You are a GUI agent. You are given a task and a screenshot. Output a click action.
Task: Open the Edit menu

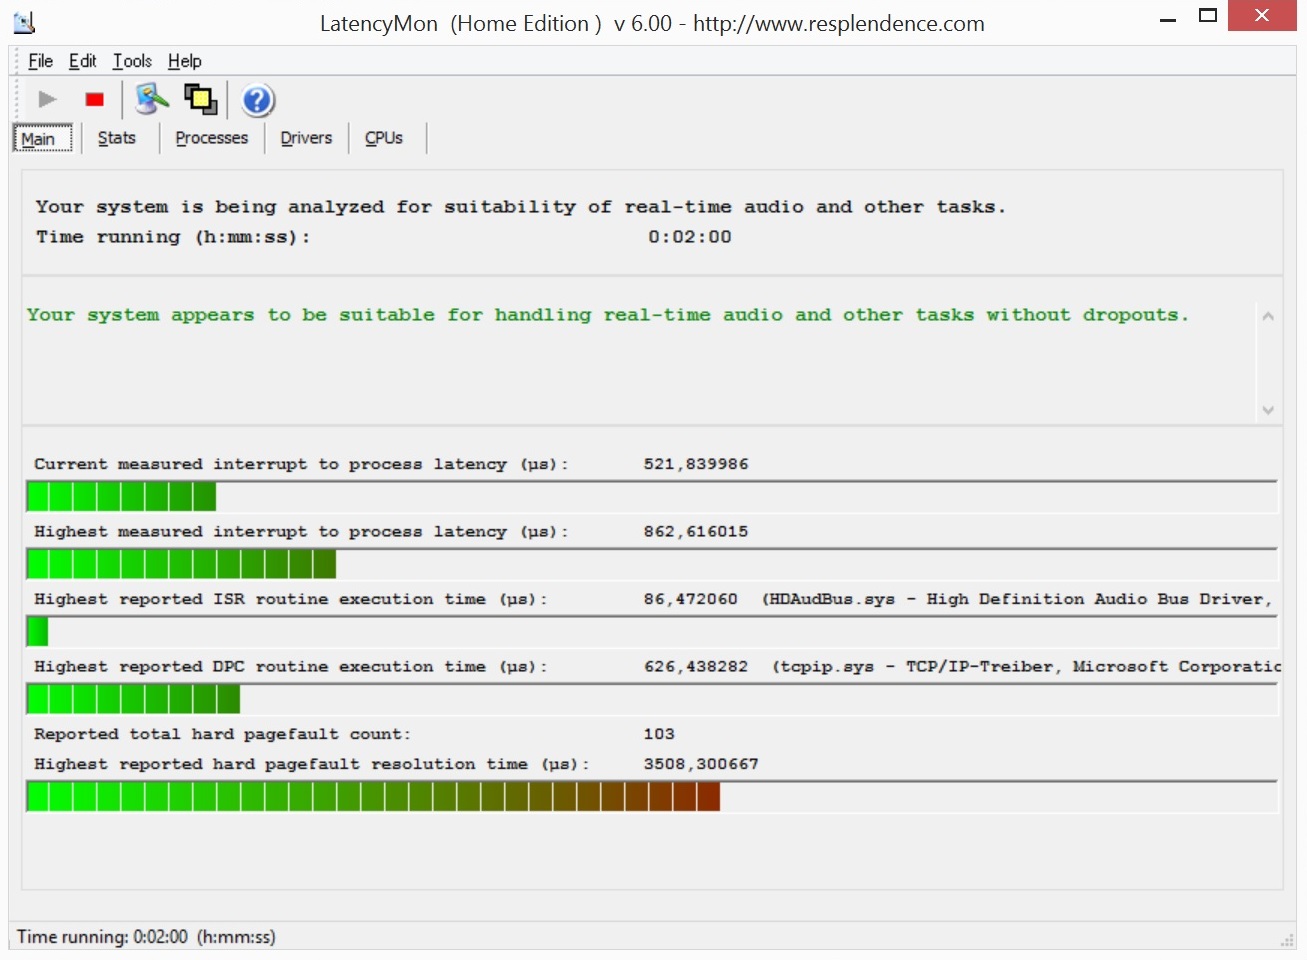click(x=83, y=61)
